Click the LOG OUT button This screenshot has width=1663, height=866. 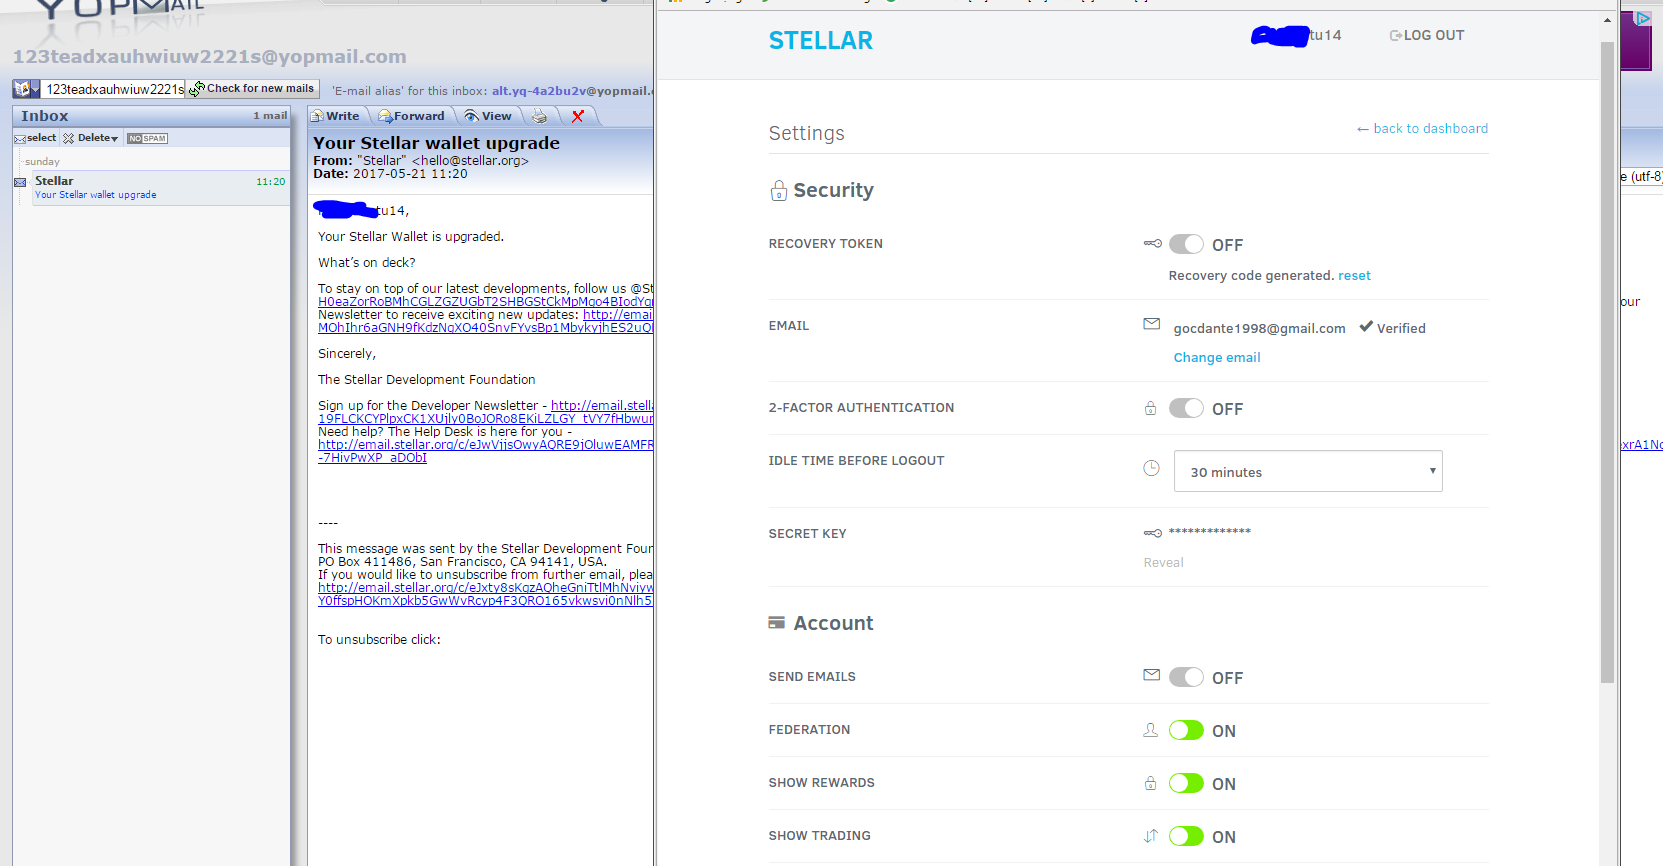click(1427, 35)
